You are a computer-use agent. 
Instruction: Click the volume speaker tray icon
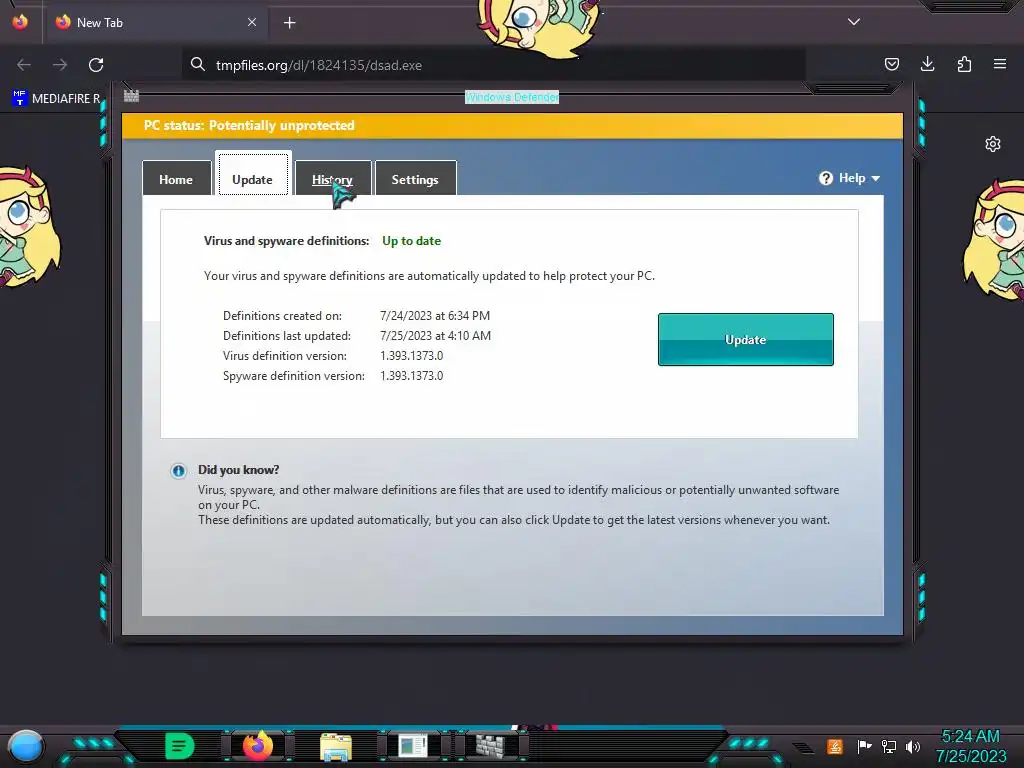tap(913, 746)
